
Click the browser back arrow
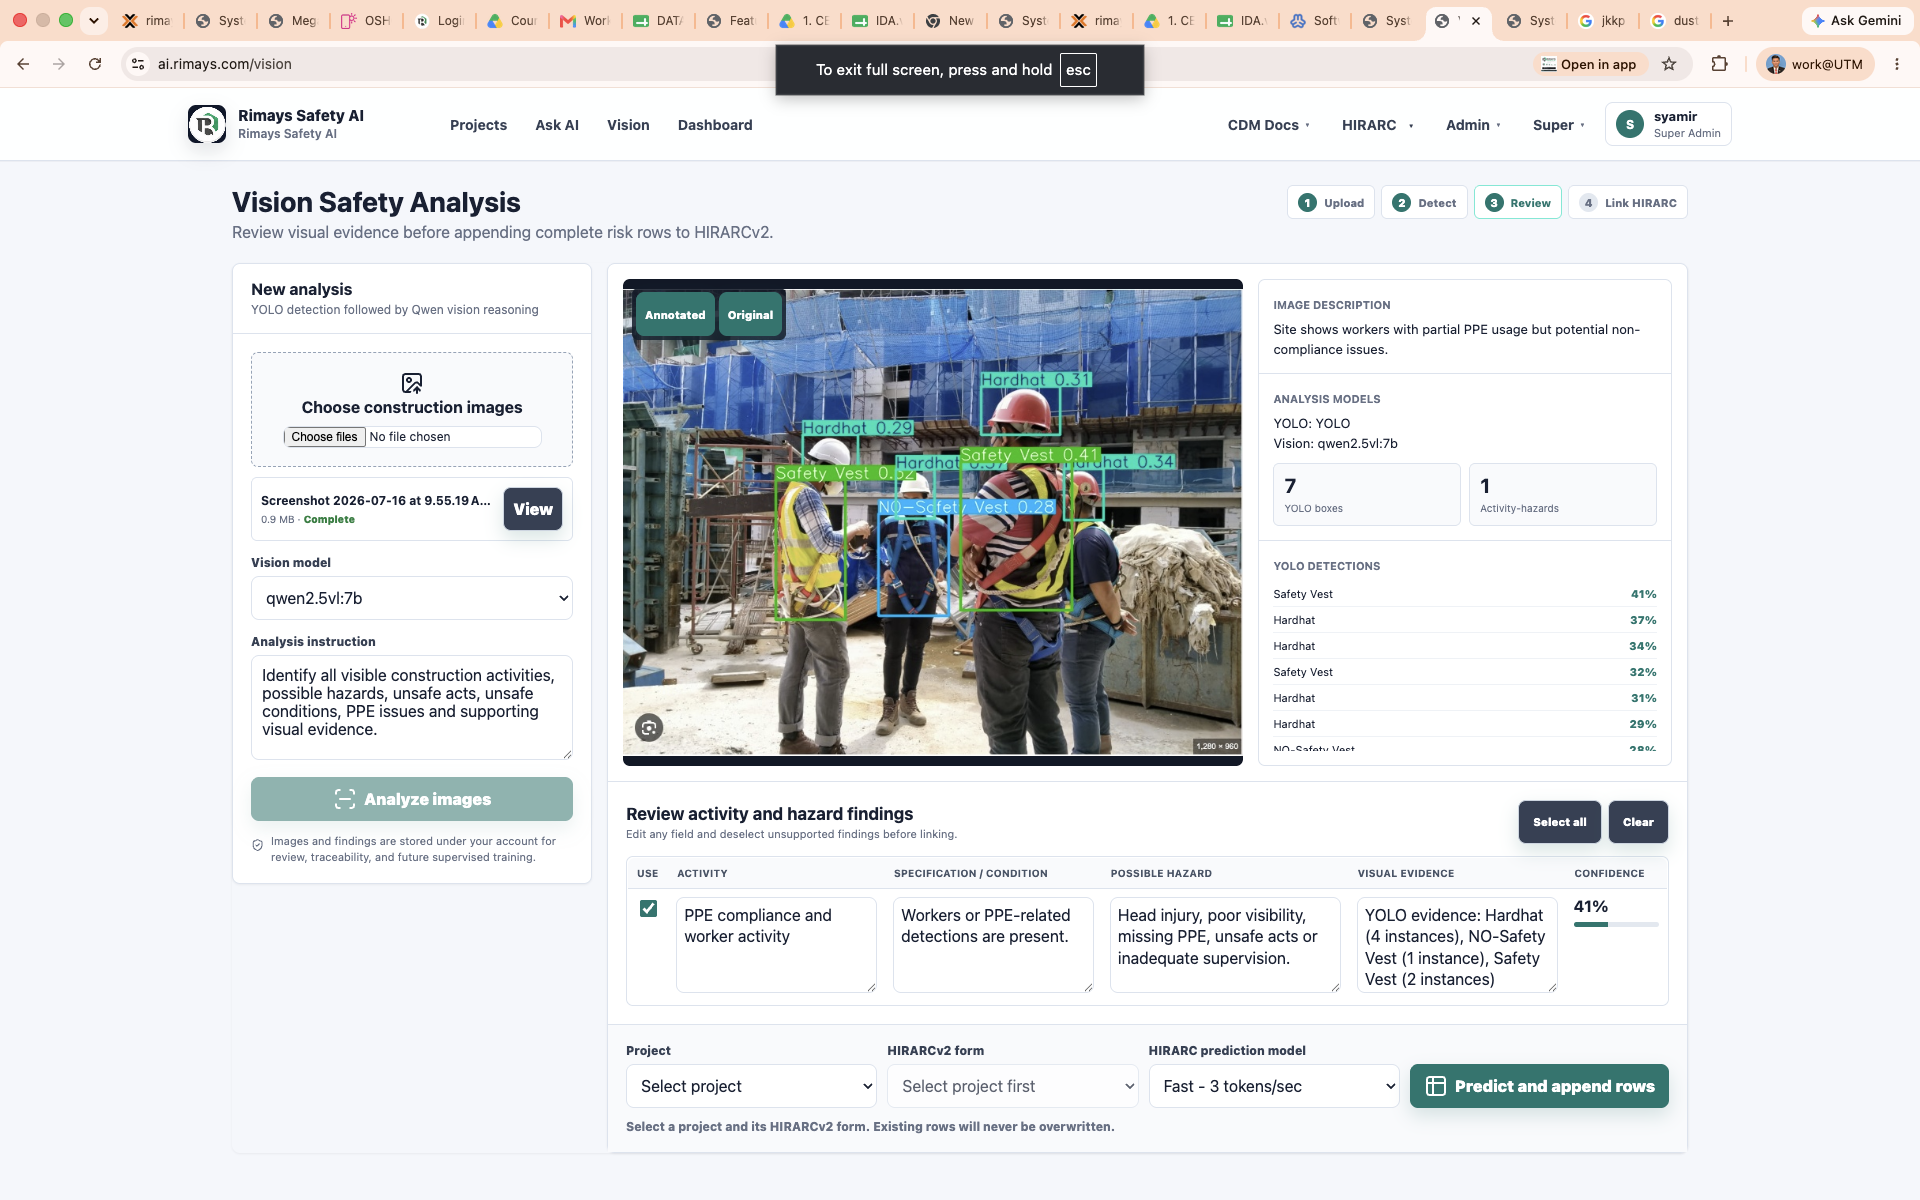click(23, 64)
